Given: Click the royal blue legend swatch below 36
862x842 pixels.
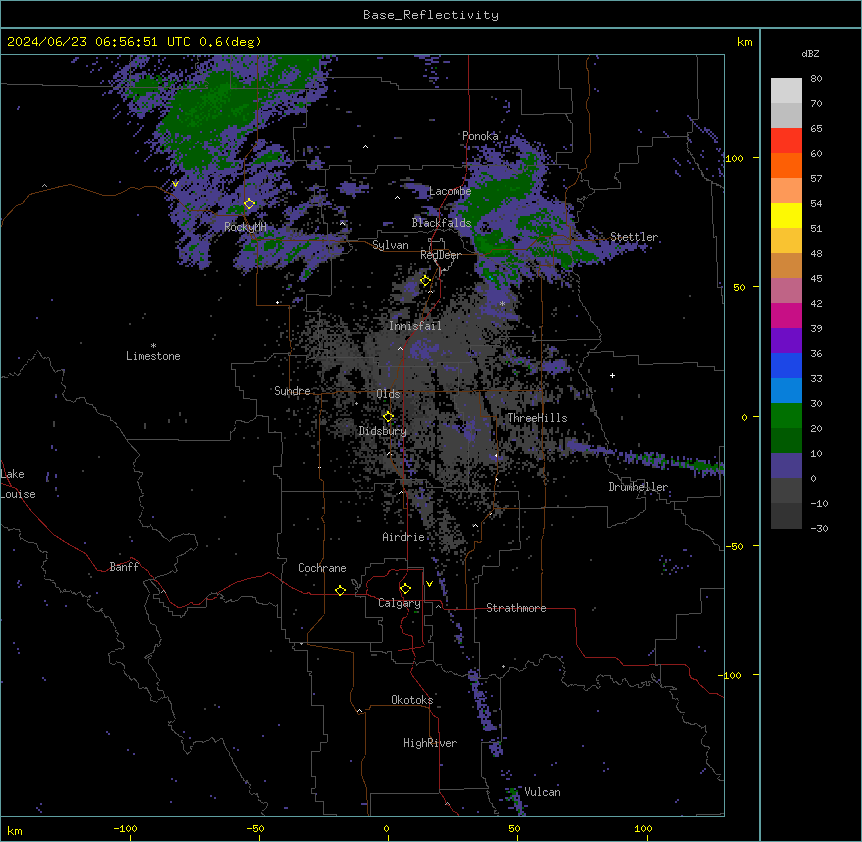Looking at the screenshot, I should coord(786,365).
